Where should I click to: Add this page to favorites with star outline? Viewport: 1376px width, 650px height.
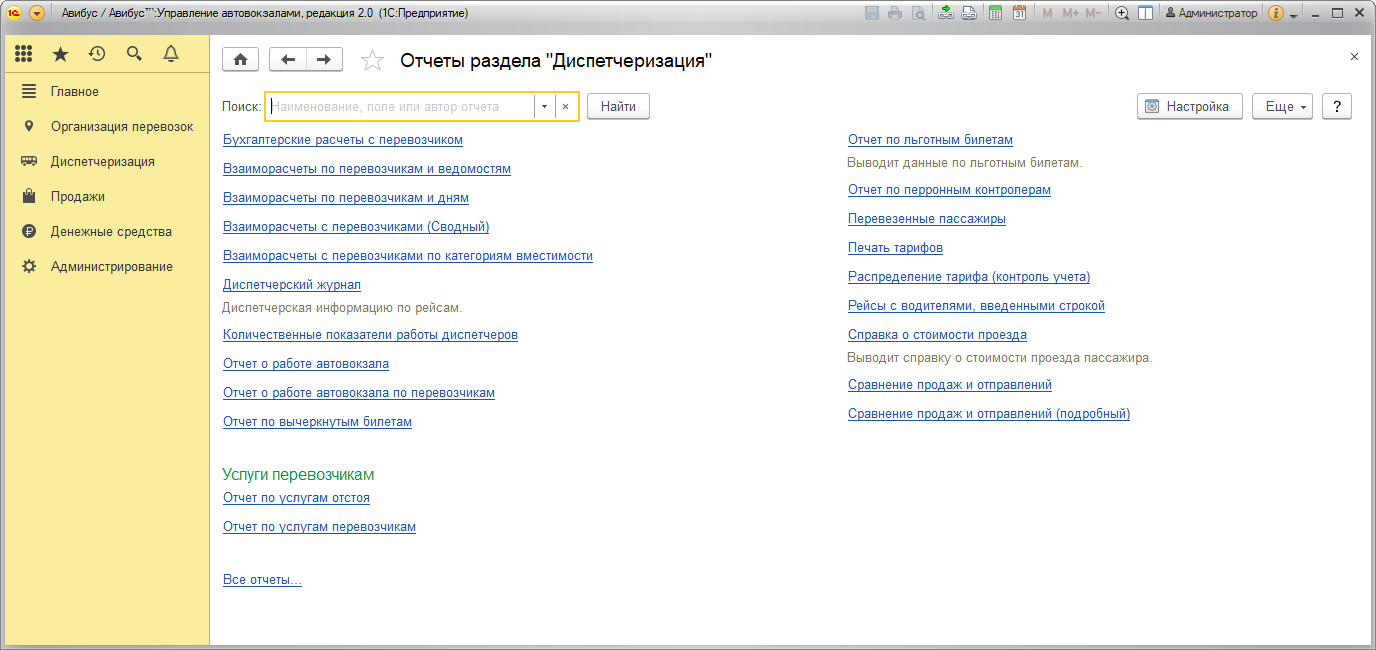click(x=372, y=61)
